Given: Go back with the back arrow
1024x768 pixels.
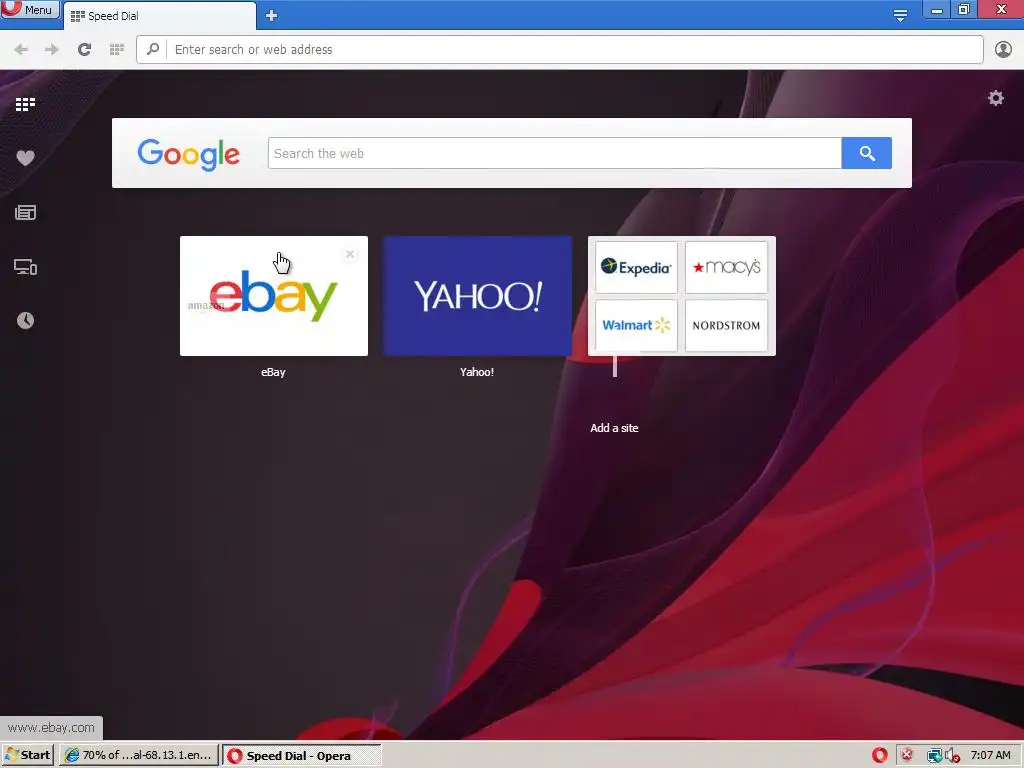Looking at the screenshot, I should coord(21,50).
